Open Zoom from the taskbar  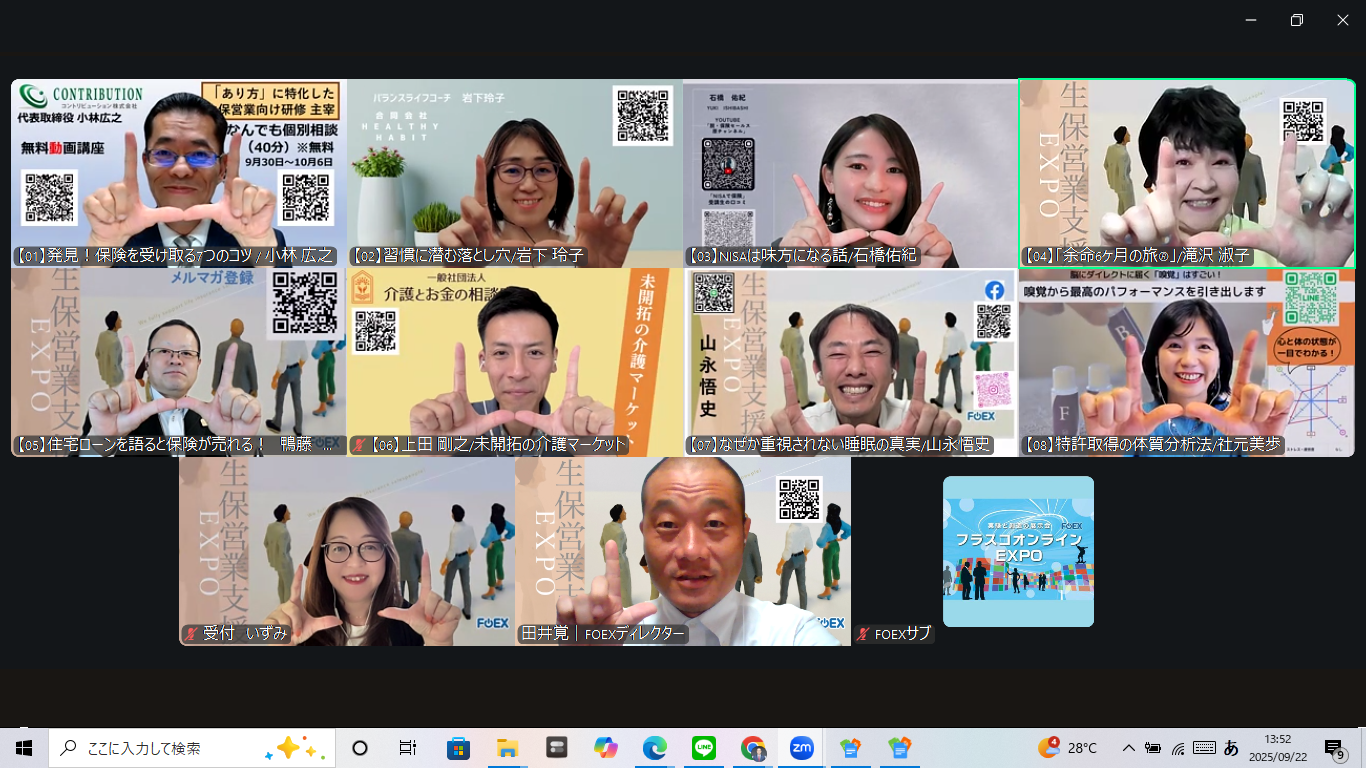coord(801,748)
